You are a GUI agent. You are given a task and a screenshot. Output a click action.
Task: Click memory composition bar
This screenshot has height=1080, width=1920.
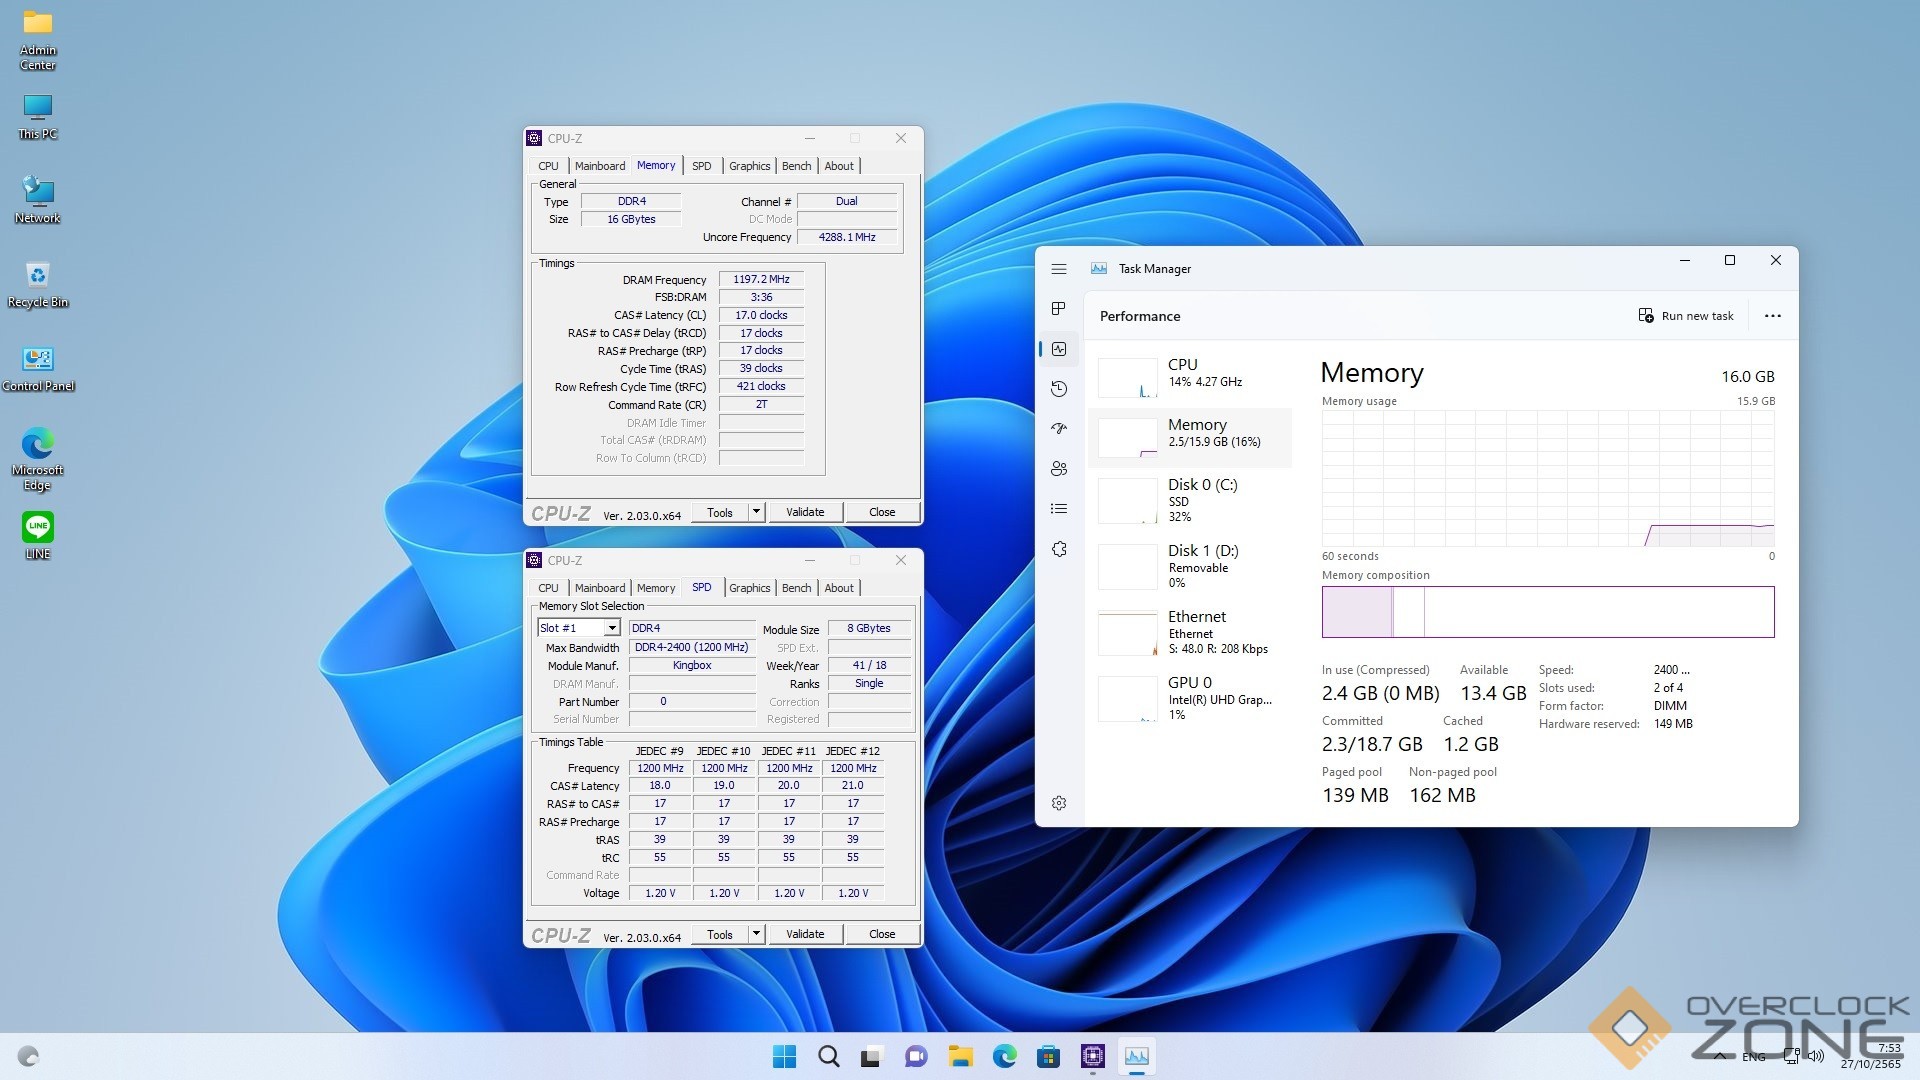[1547, 612]
